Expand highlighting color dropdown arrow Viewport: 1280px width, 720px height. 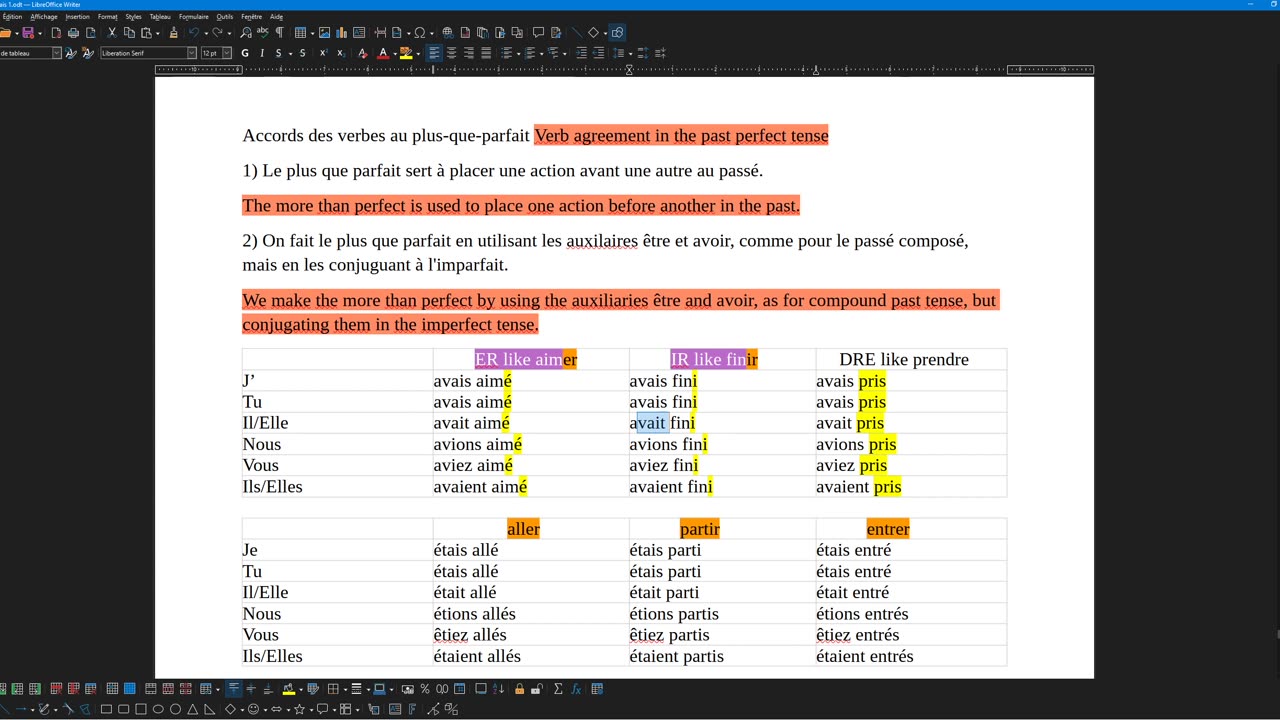click(418, 53)
